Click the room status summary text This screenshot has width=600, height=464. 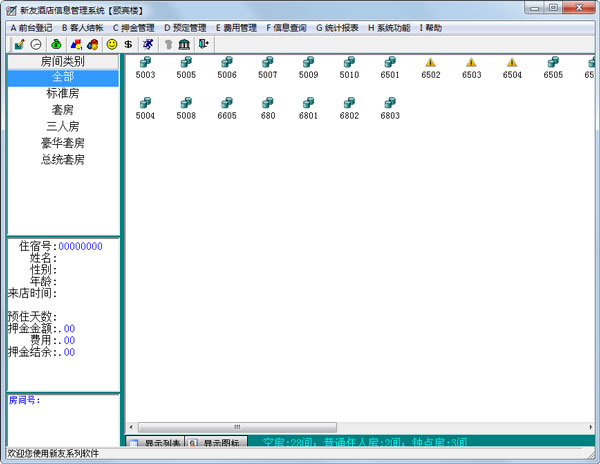tap(365, 442)
